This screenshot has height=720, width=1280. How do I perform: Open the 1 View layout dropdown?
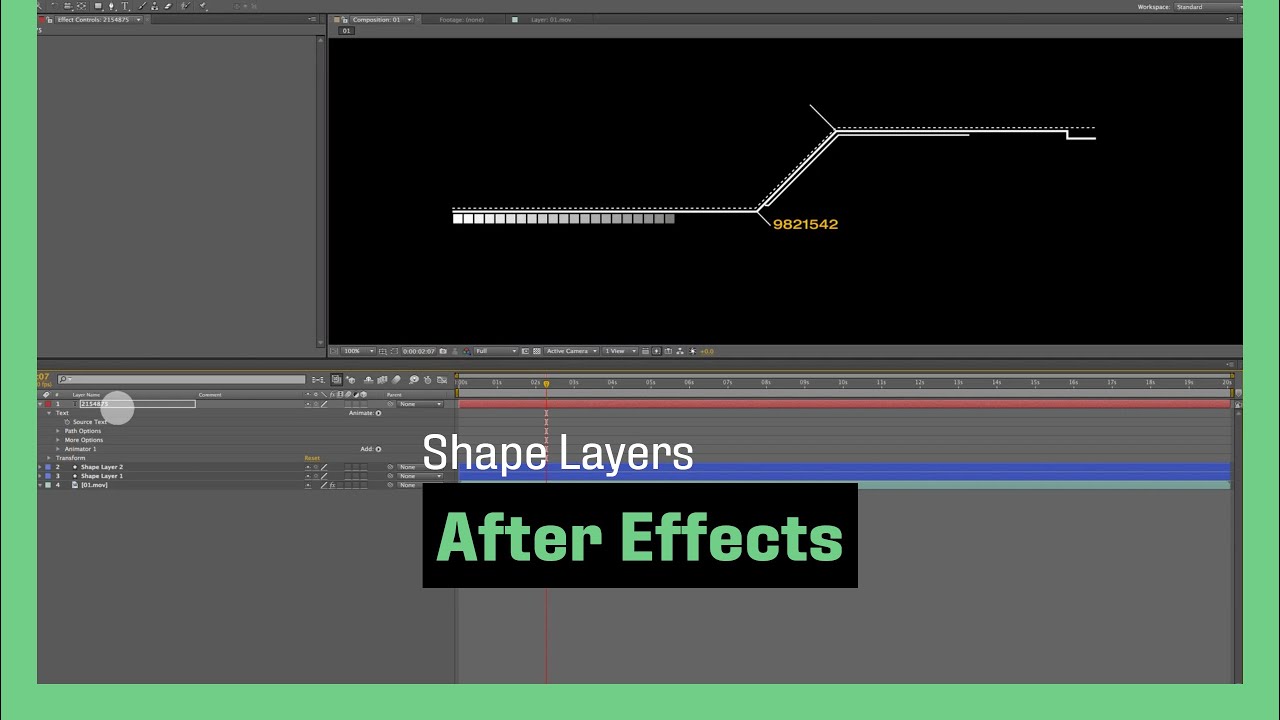[621, 351]
